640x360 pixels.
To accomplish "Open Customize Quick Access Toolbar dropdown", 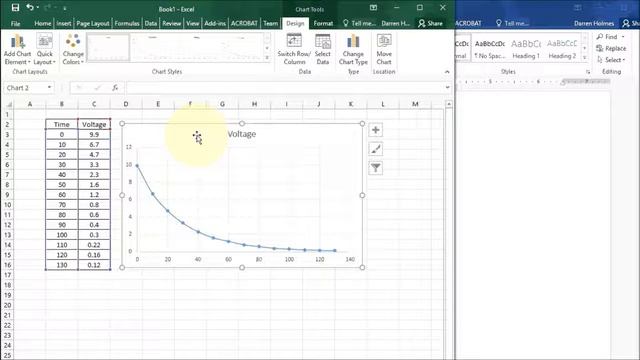I will click(64, 8).
